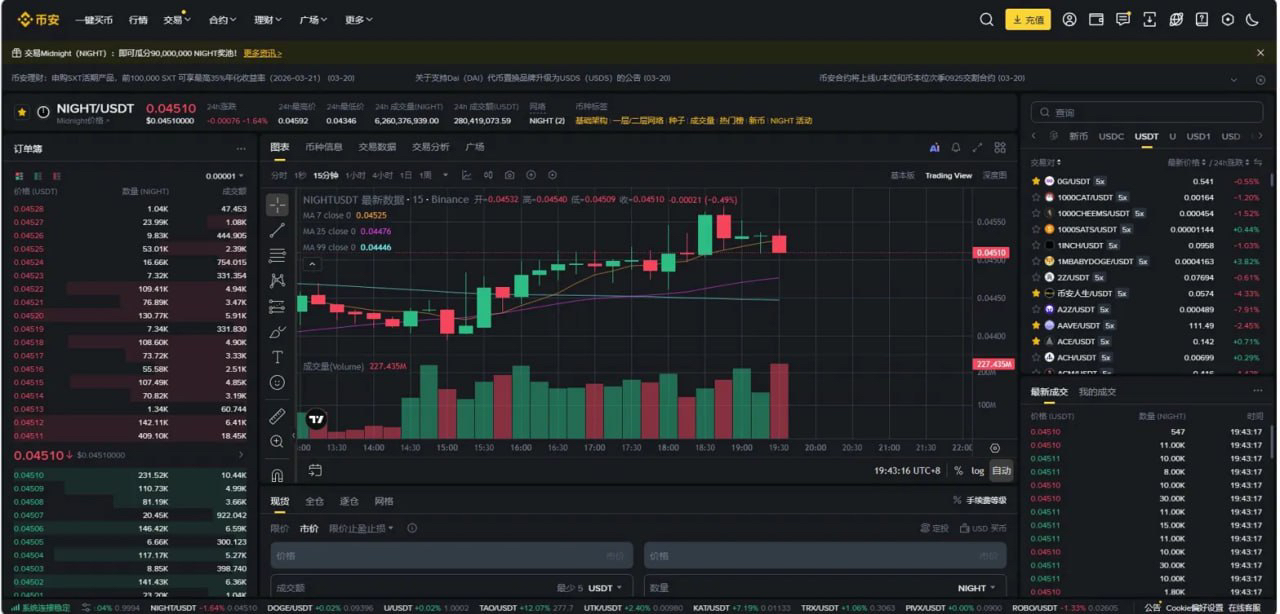Viewport: 1280px width, 614px height.
Task: Open the user profile icon
Action: (1069, 19)
